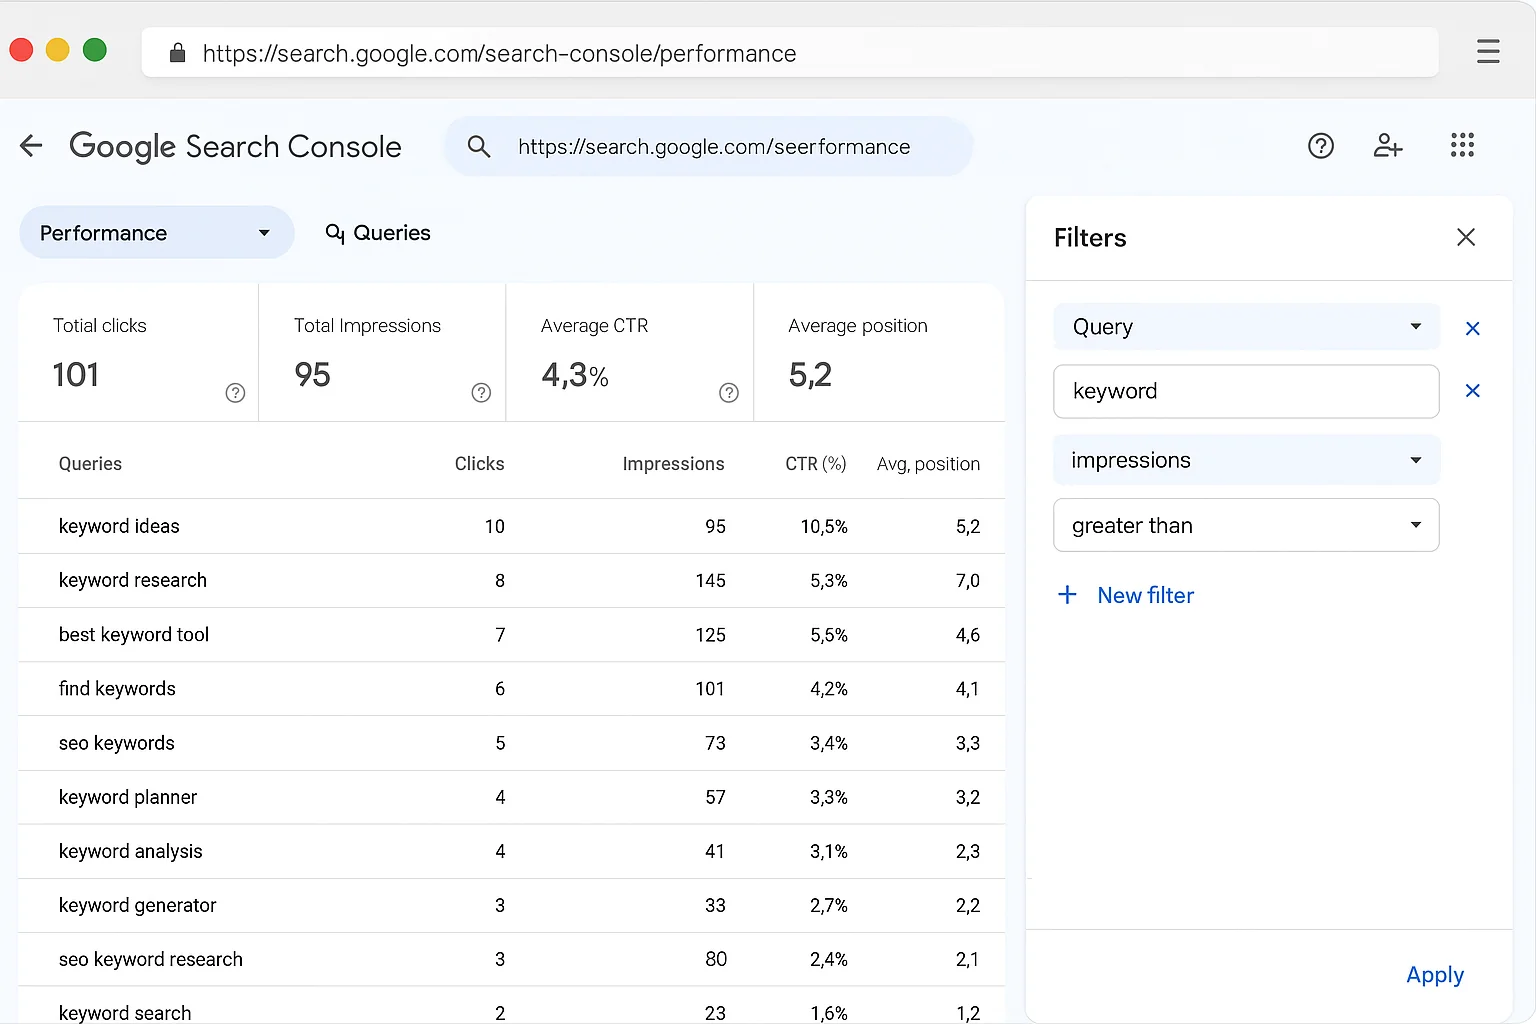Click the Total clicks tooltip icon
Screen dimensions: 1536x1024
tap(234, 393)
